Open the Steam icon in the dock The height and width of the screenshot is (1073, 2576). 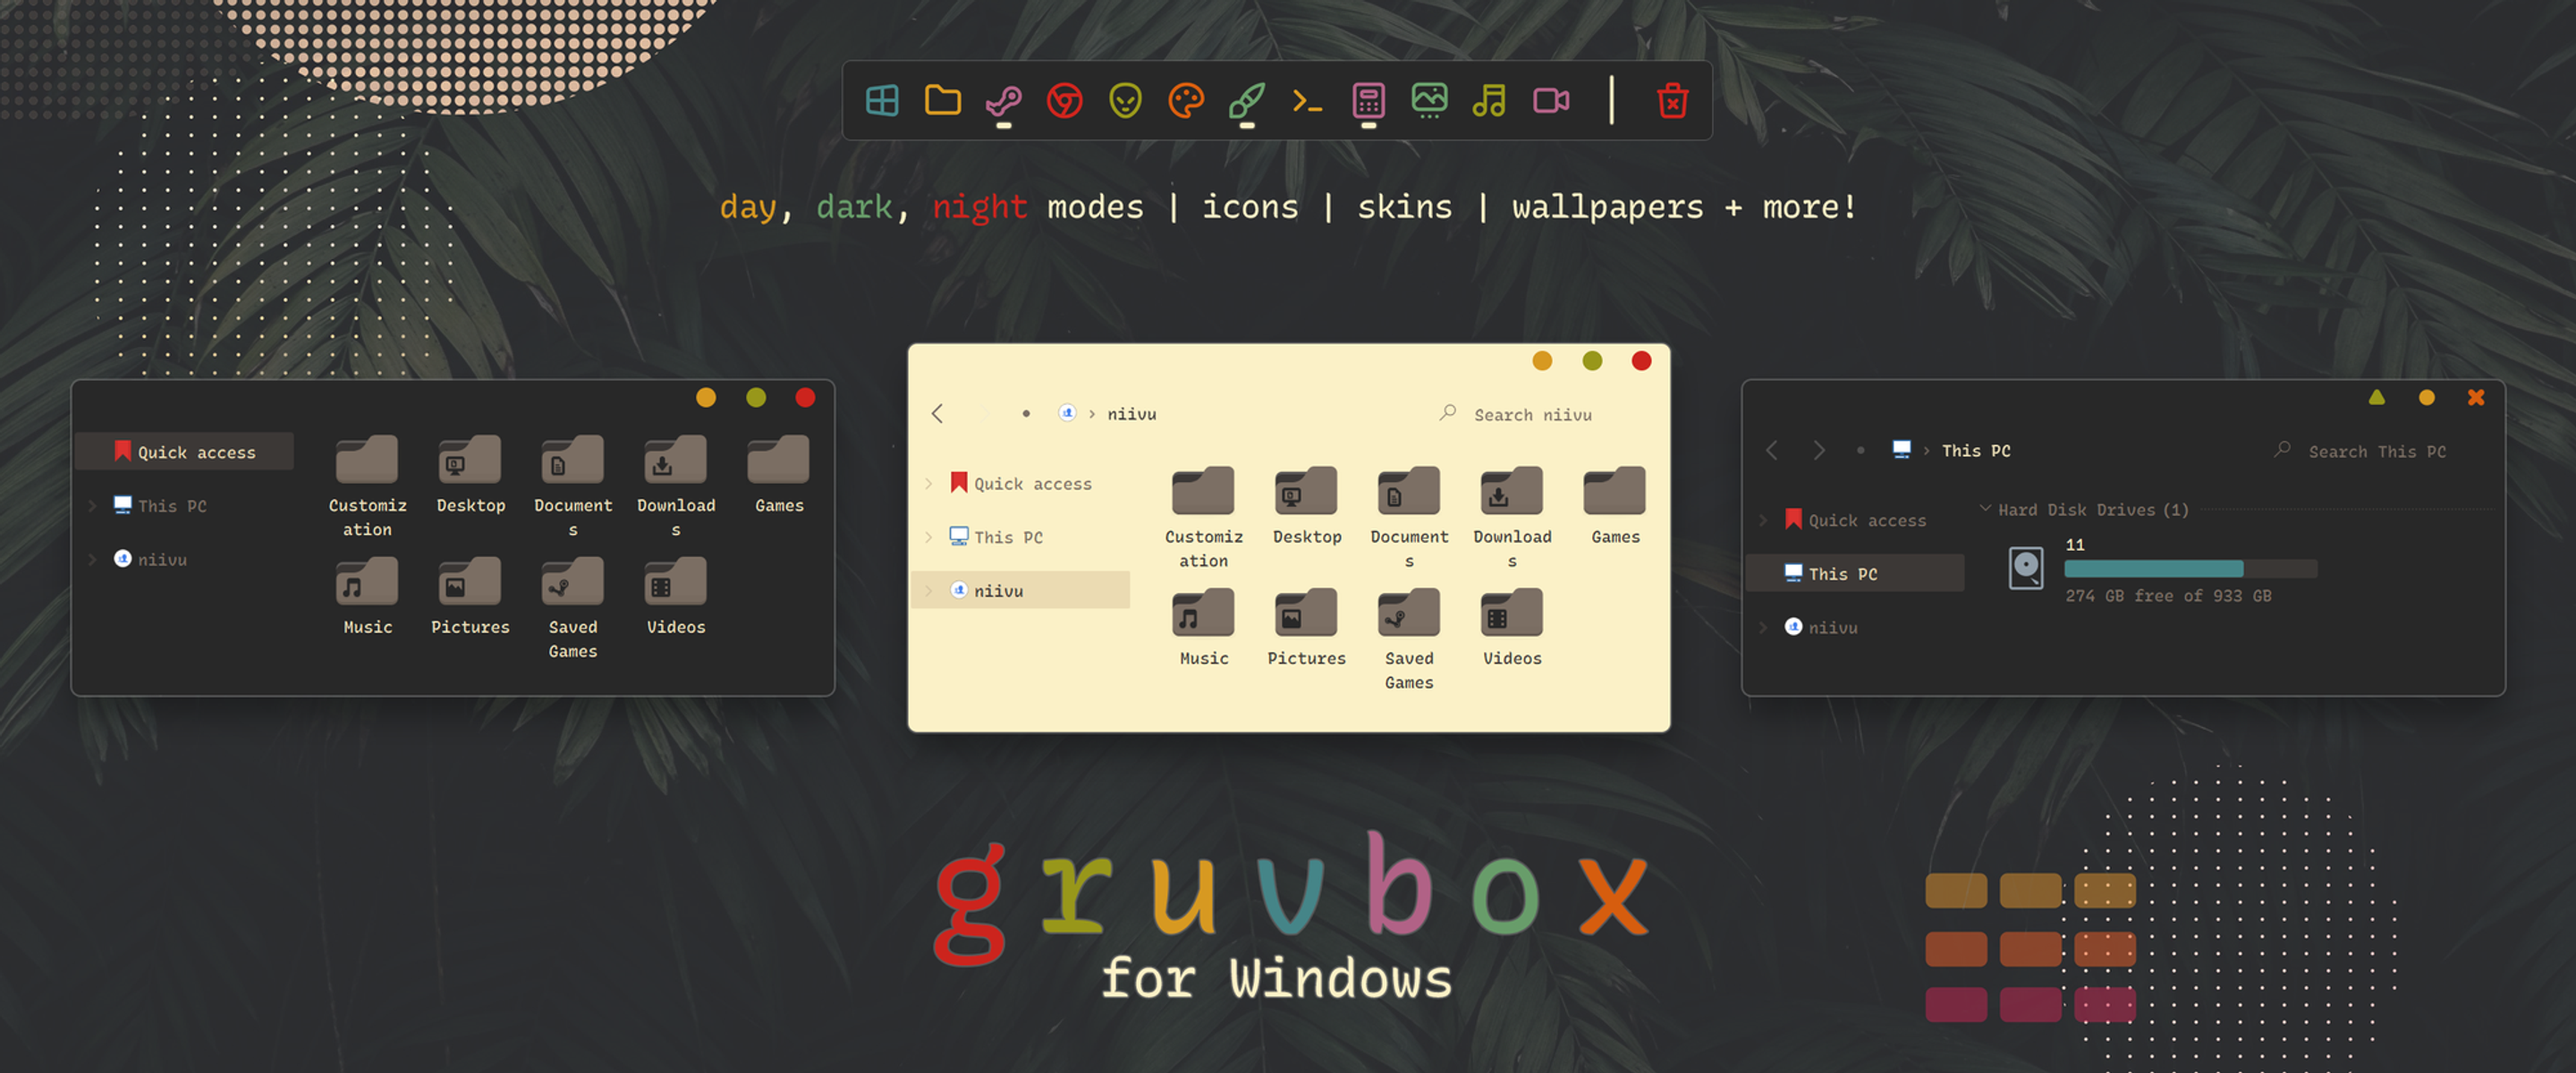[x=1003, y=101]
